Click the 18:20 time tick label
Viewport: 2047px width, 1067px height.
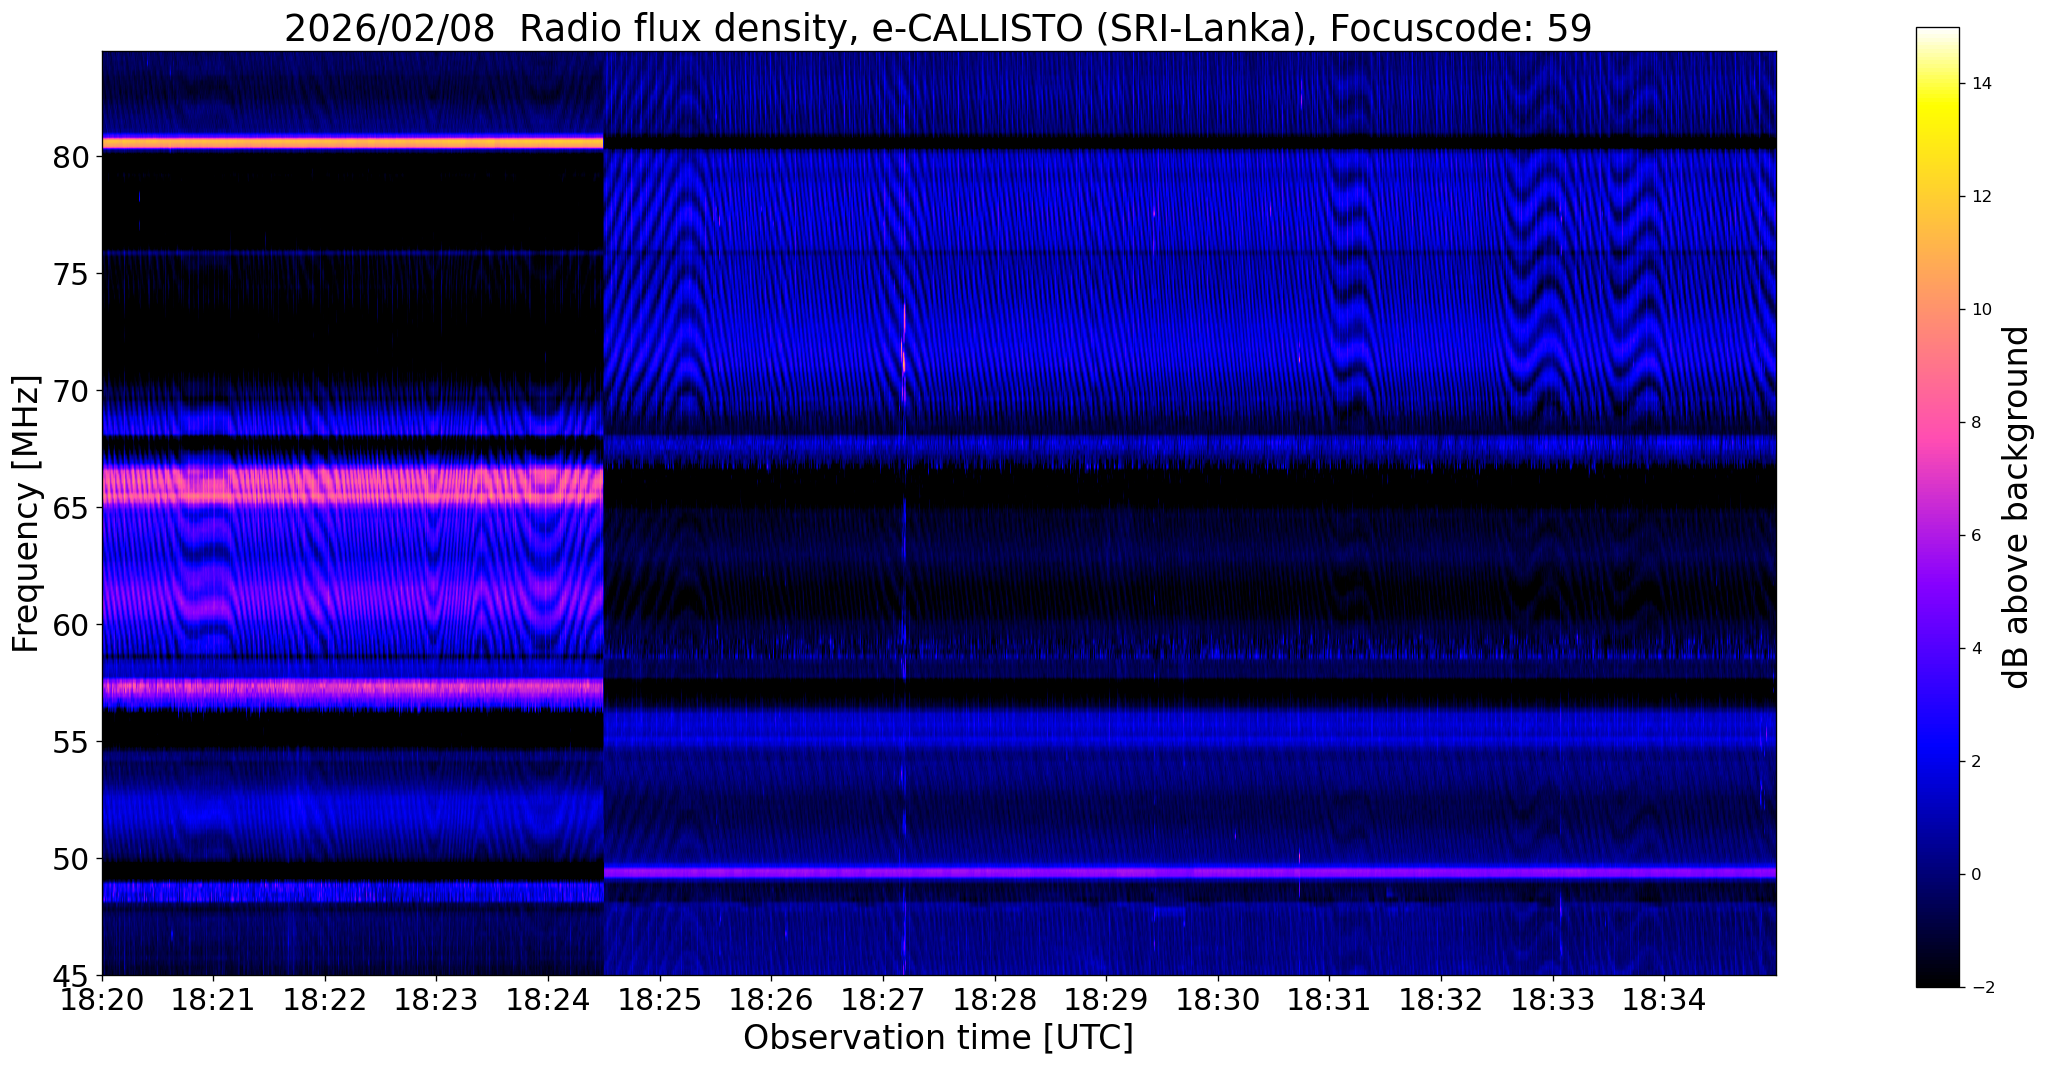pyautogui.click(x=102, y=1001)
